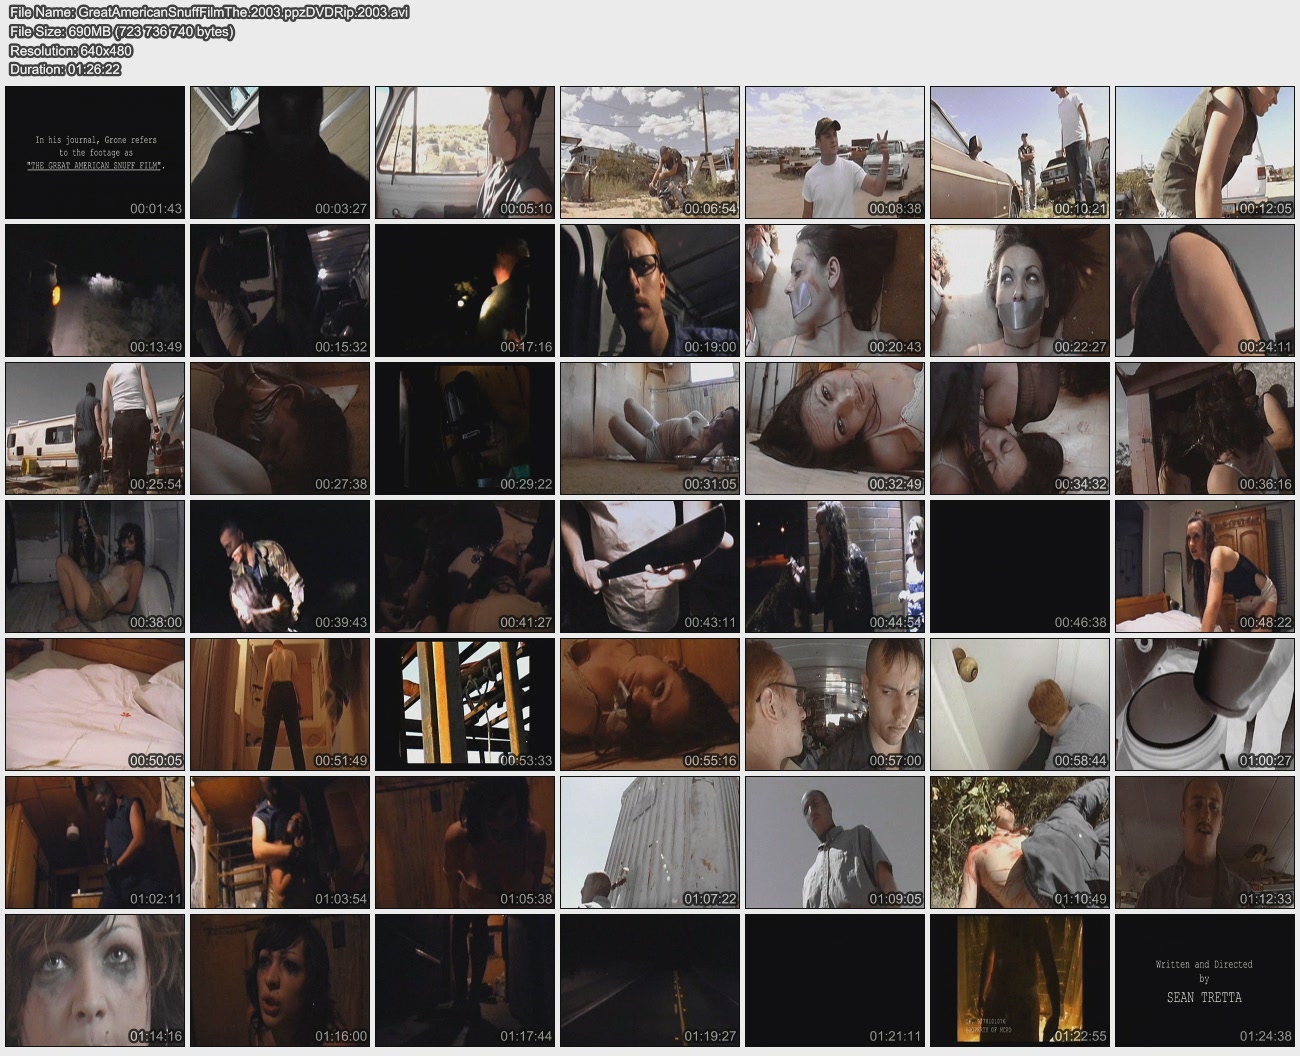1300x1056 pixels.
Task: Click the frame at 00:38:00
Action: [95, 567]
